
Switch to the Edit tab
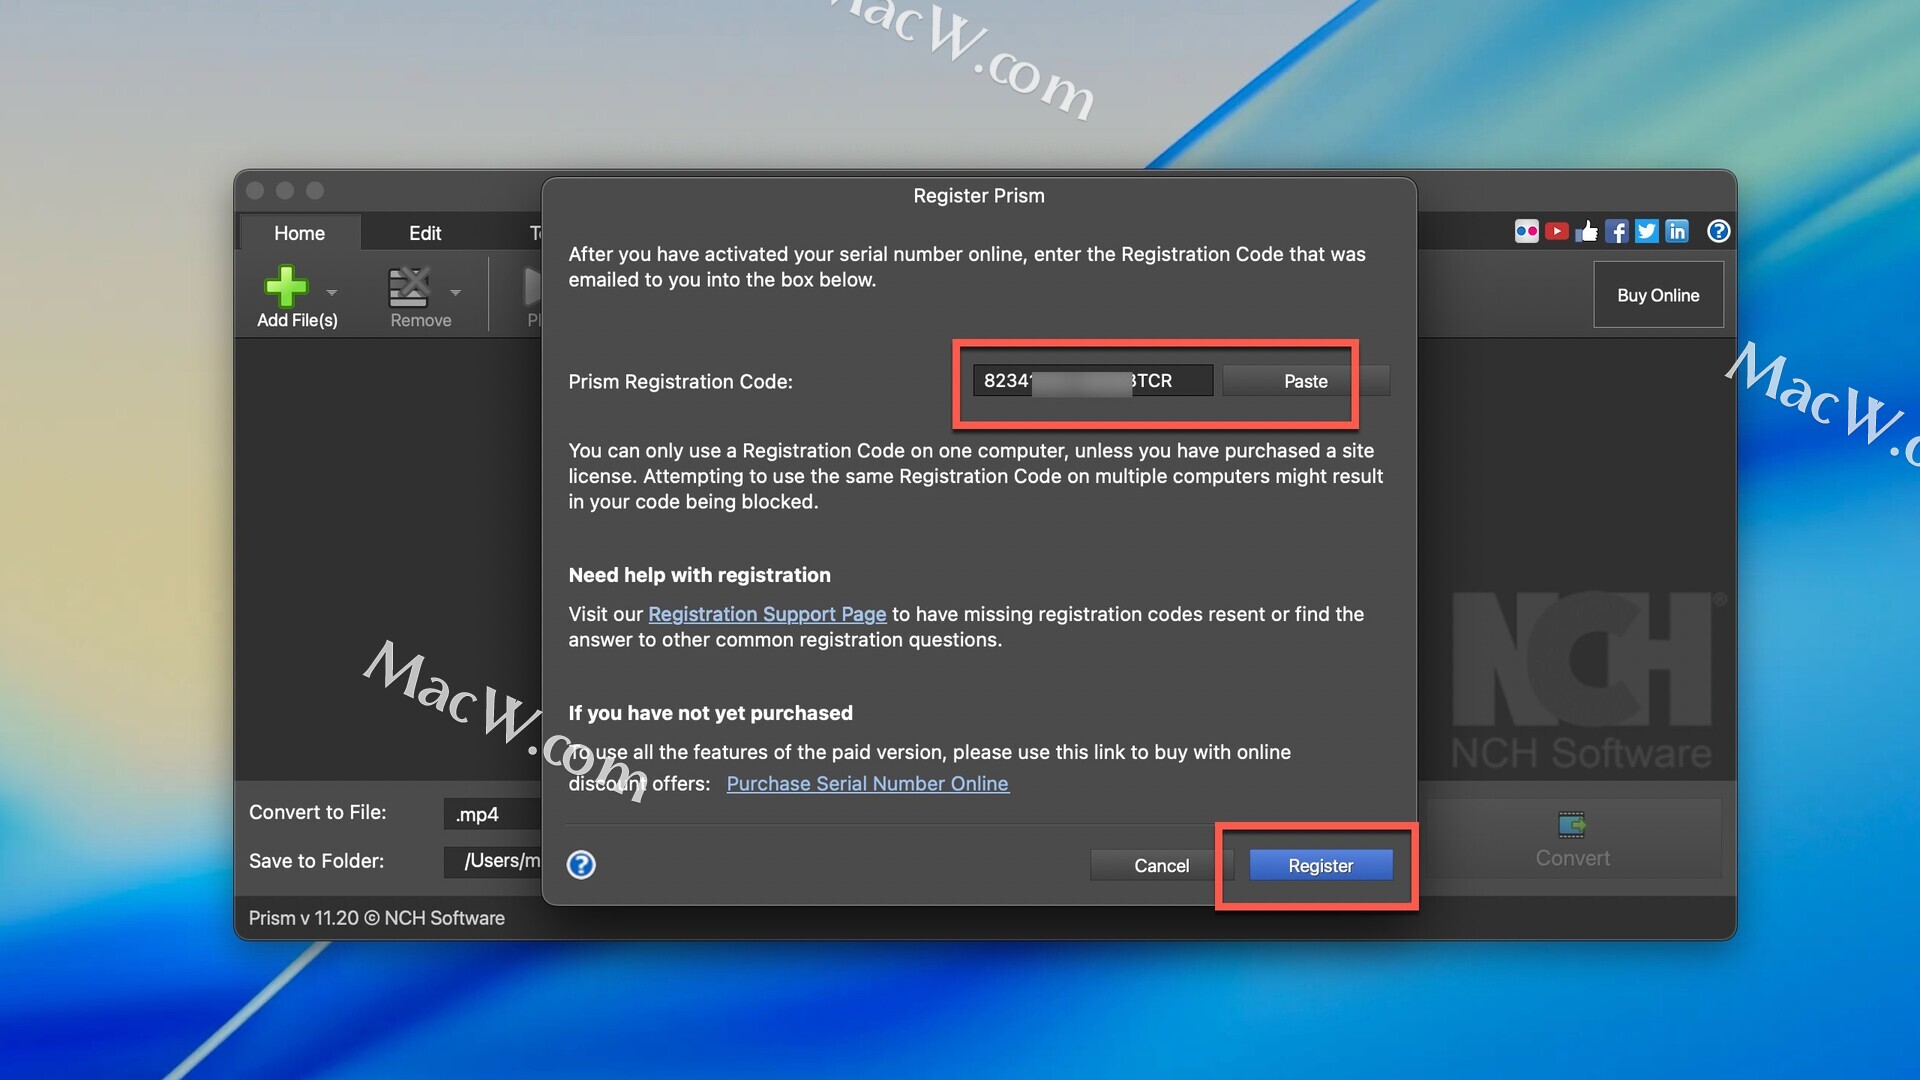tap(425, 233)
